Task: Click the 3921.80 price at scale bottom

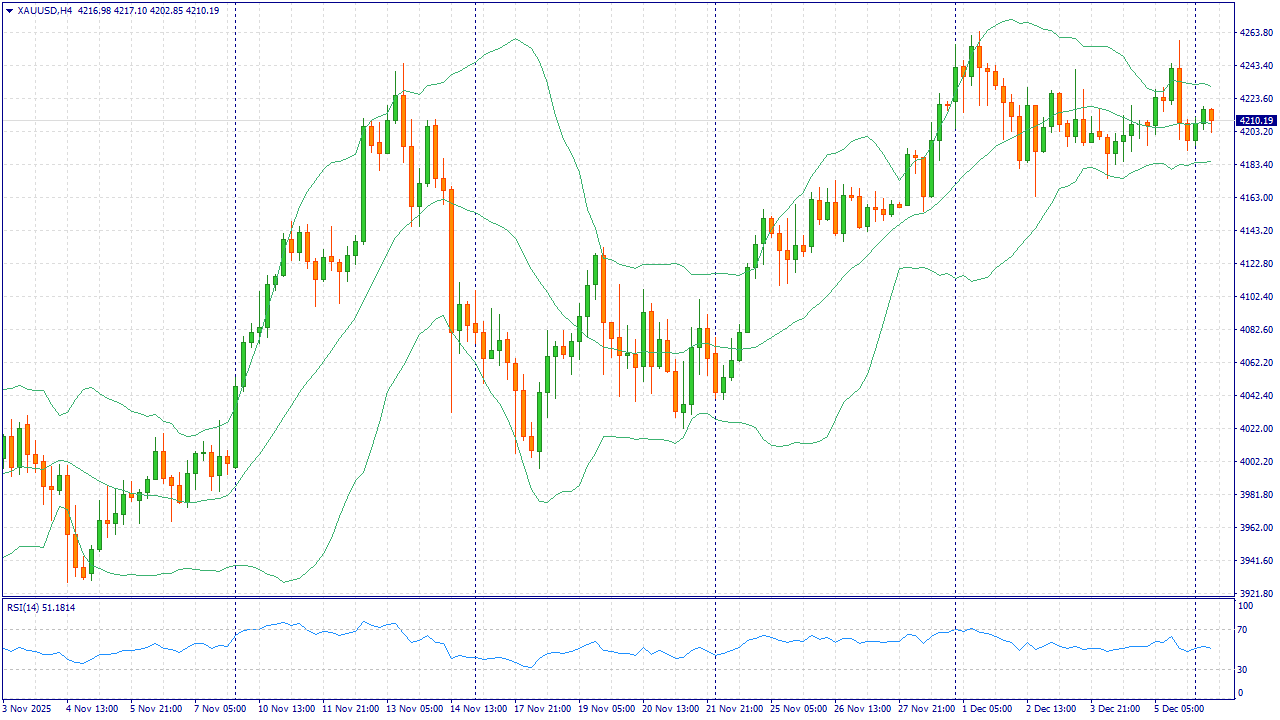Action: [x=1255, y=593]
